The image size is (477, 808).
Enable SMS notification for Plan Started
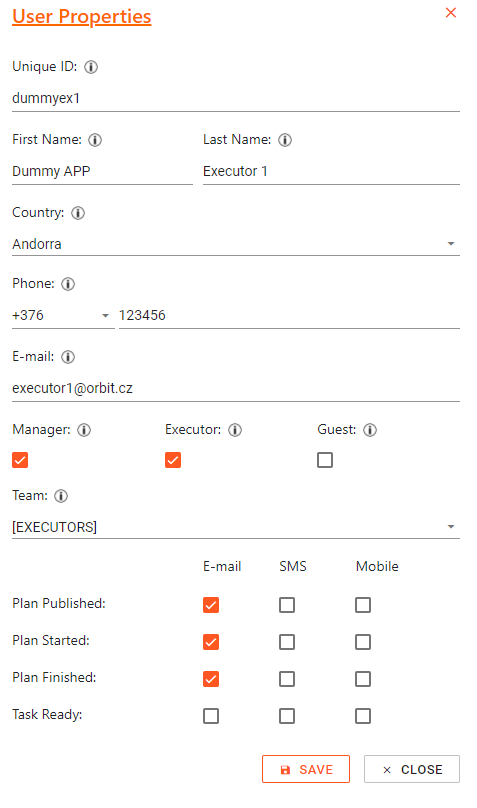coord(287,642)
